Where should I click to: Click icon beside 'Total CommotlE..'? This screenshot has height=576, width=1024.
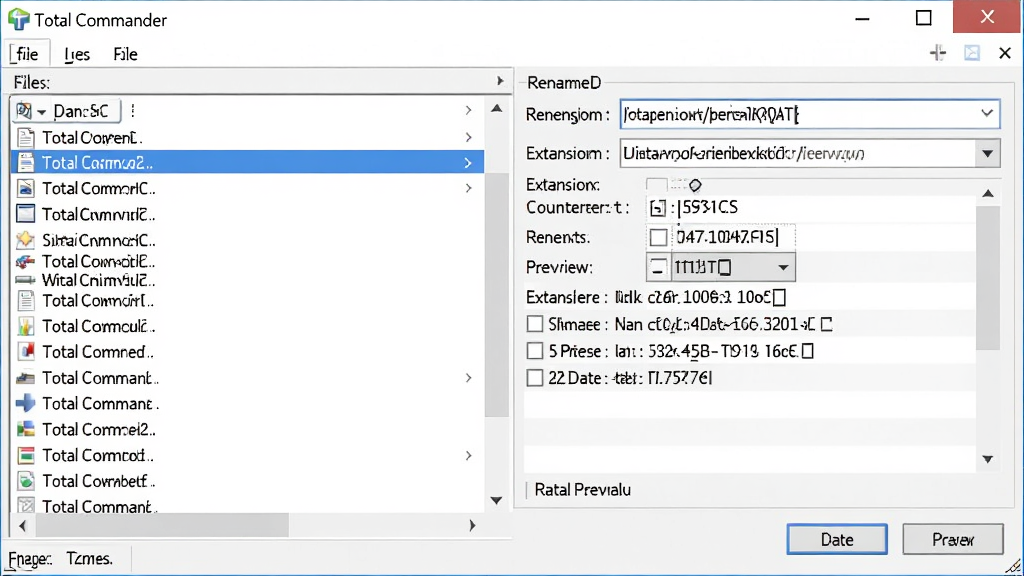pos(25,261)
